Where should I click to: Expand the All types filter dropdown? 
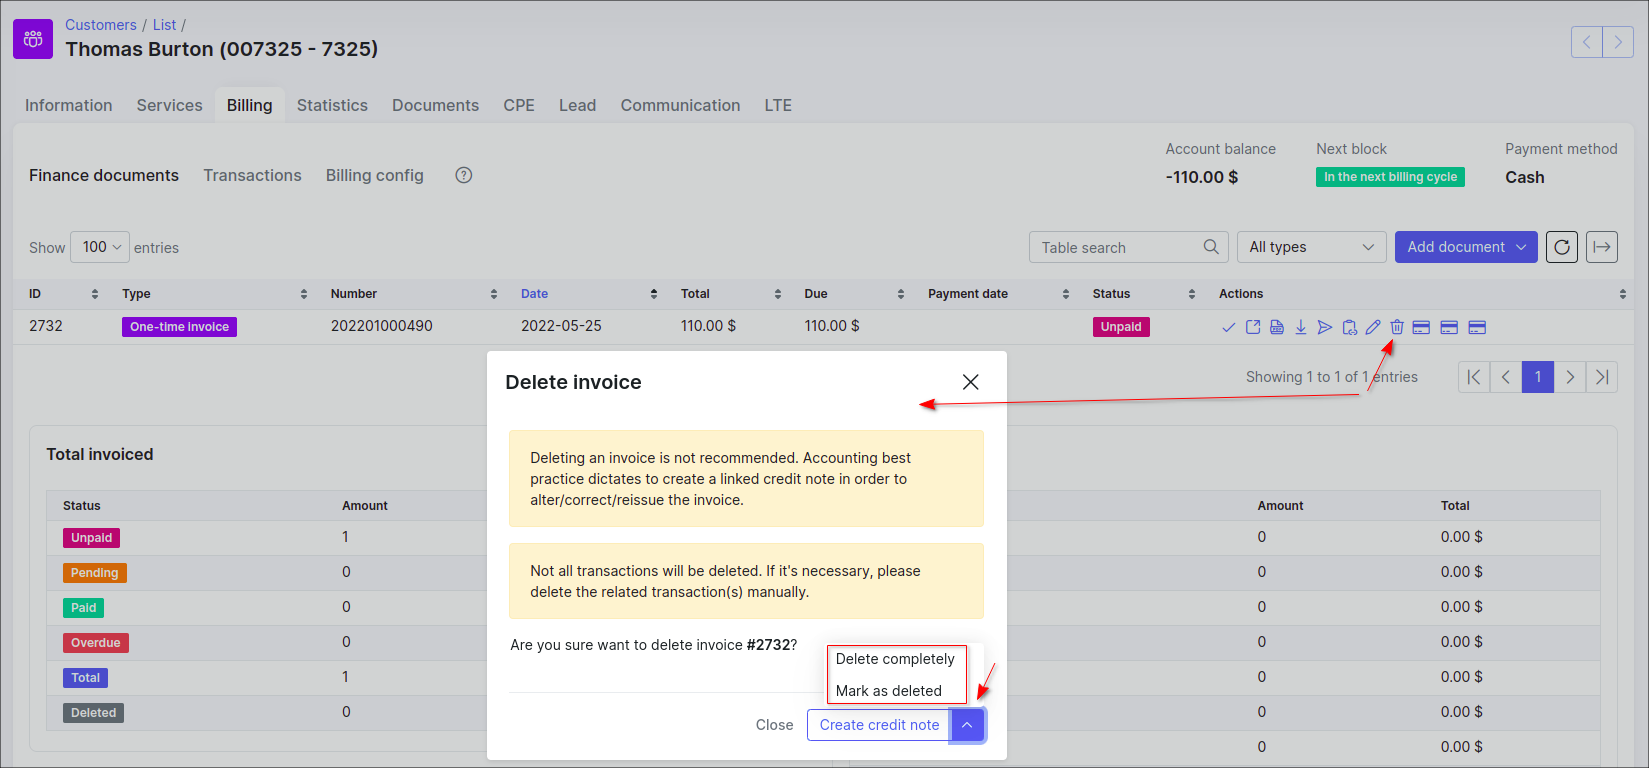click(x=1311, y=247)
